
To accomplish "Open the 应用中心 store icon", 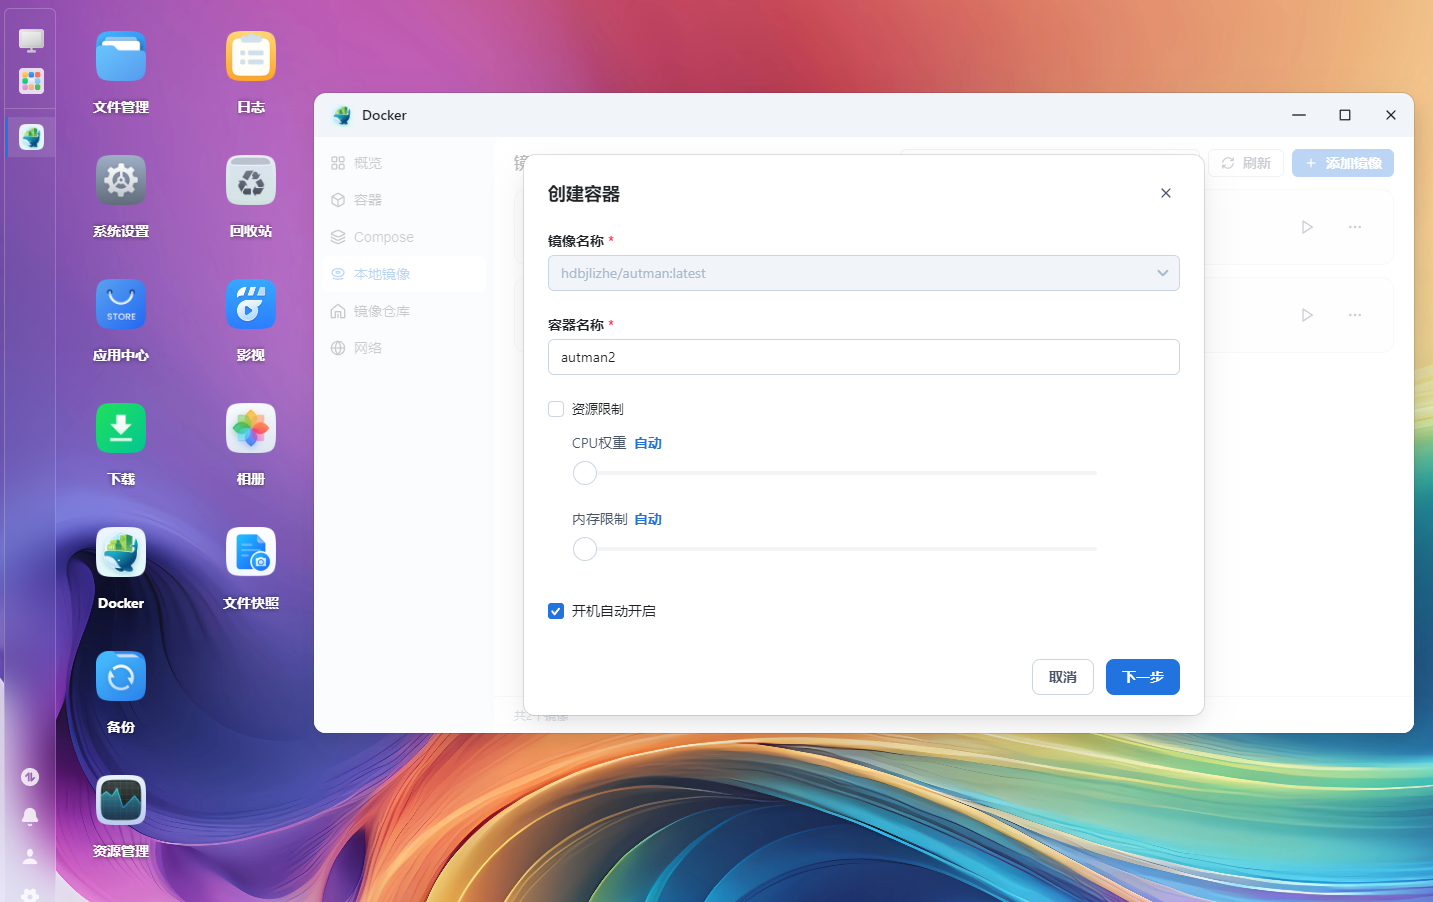I will pyautogui.click(x=121, y=305).
